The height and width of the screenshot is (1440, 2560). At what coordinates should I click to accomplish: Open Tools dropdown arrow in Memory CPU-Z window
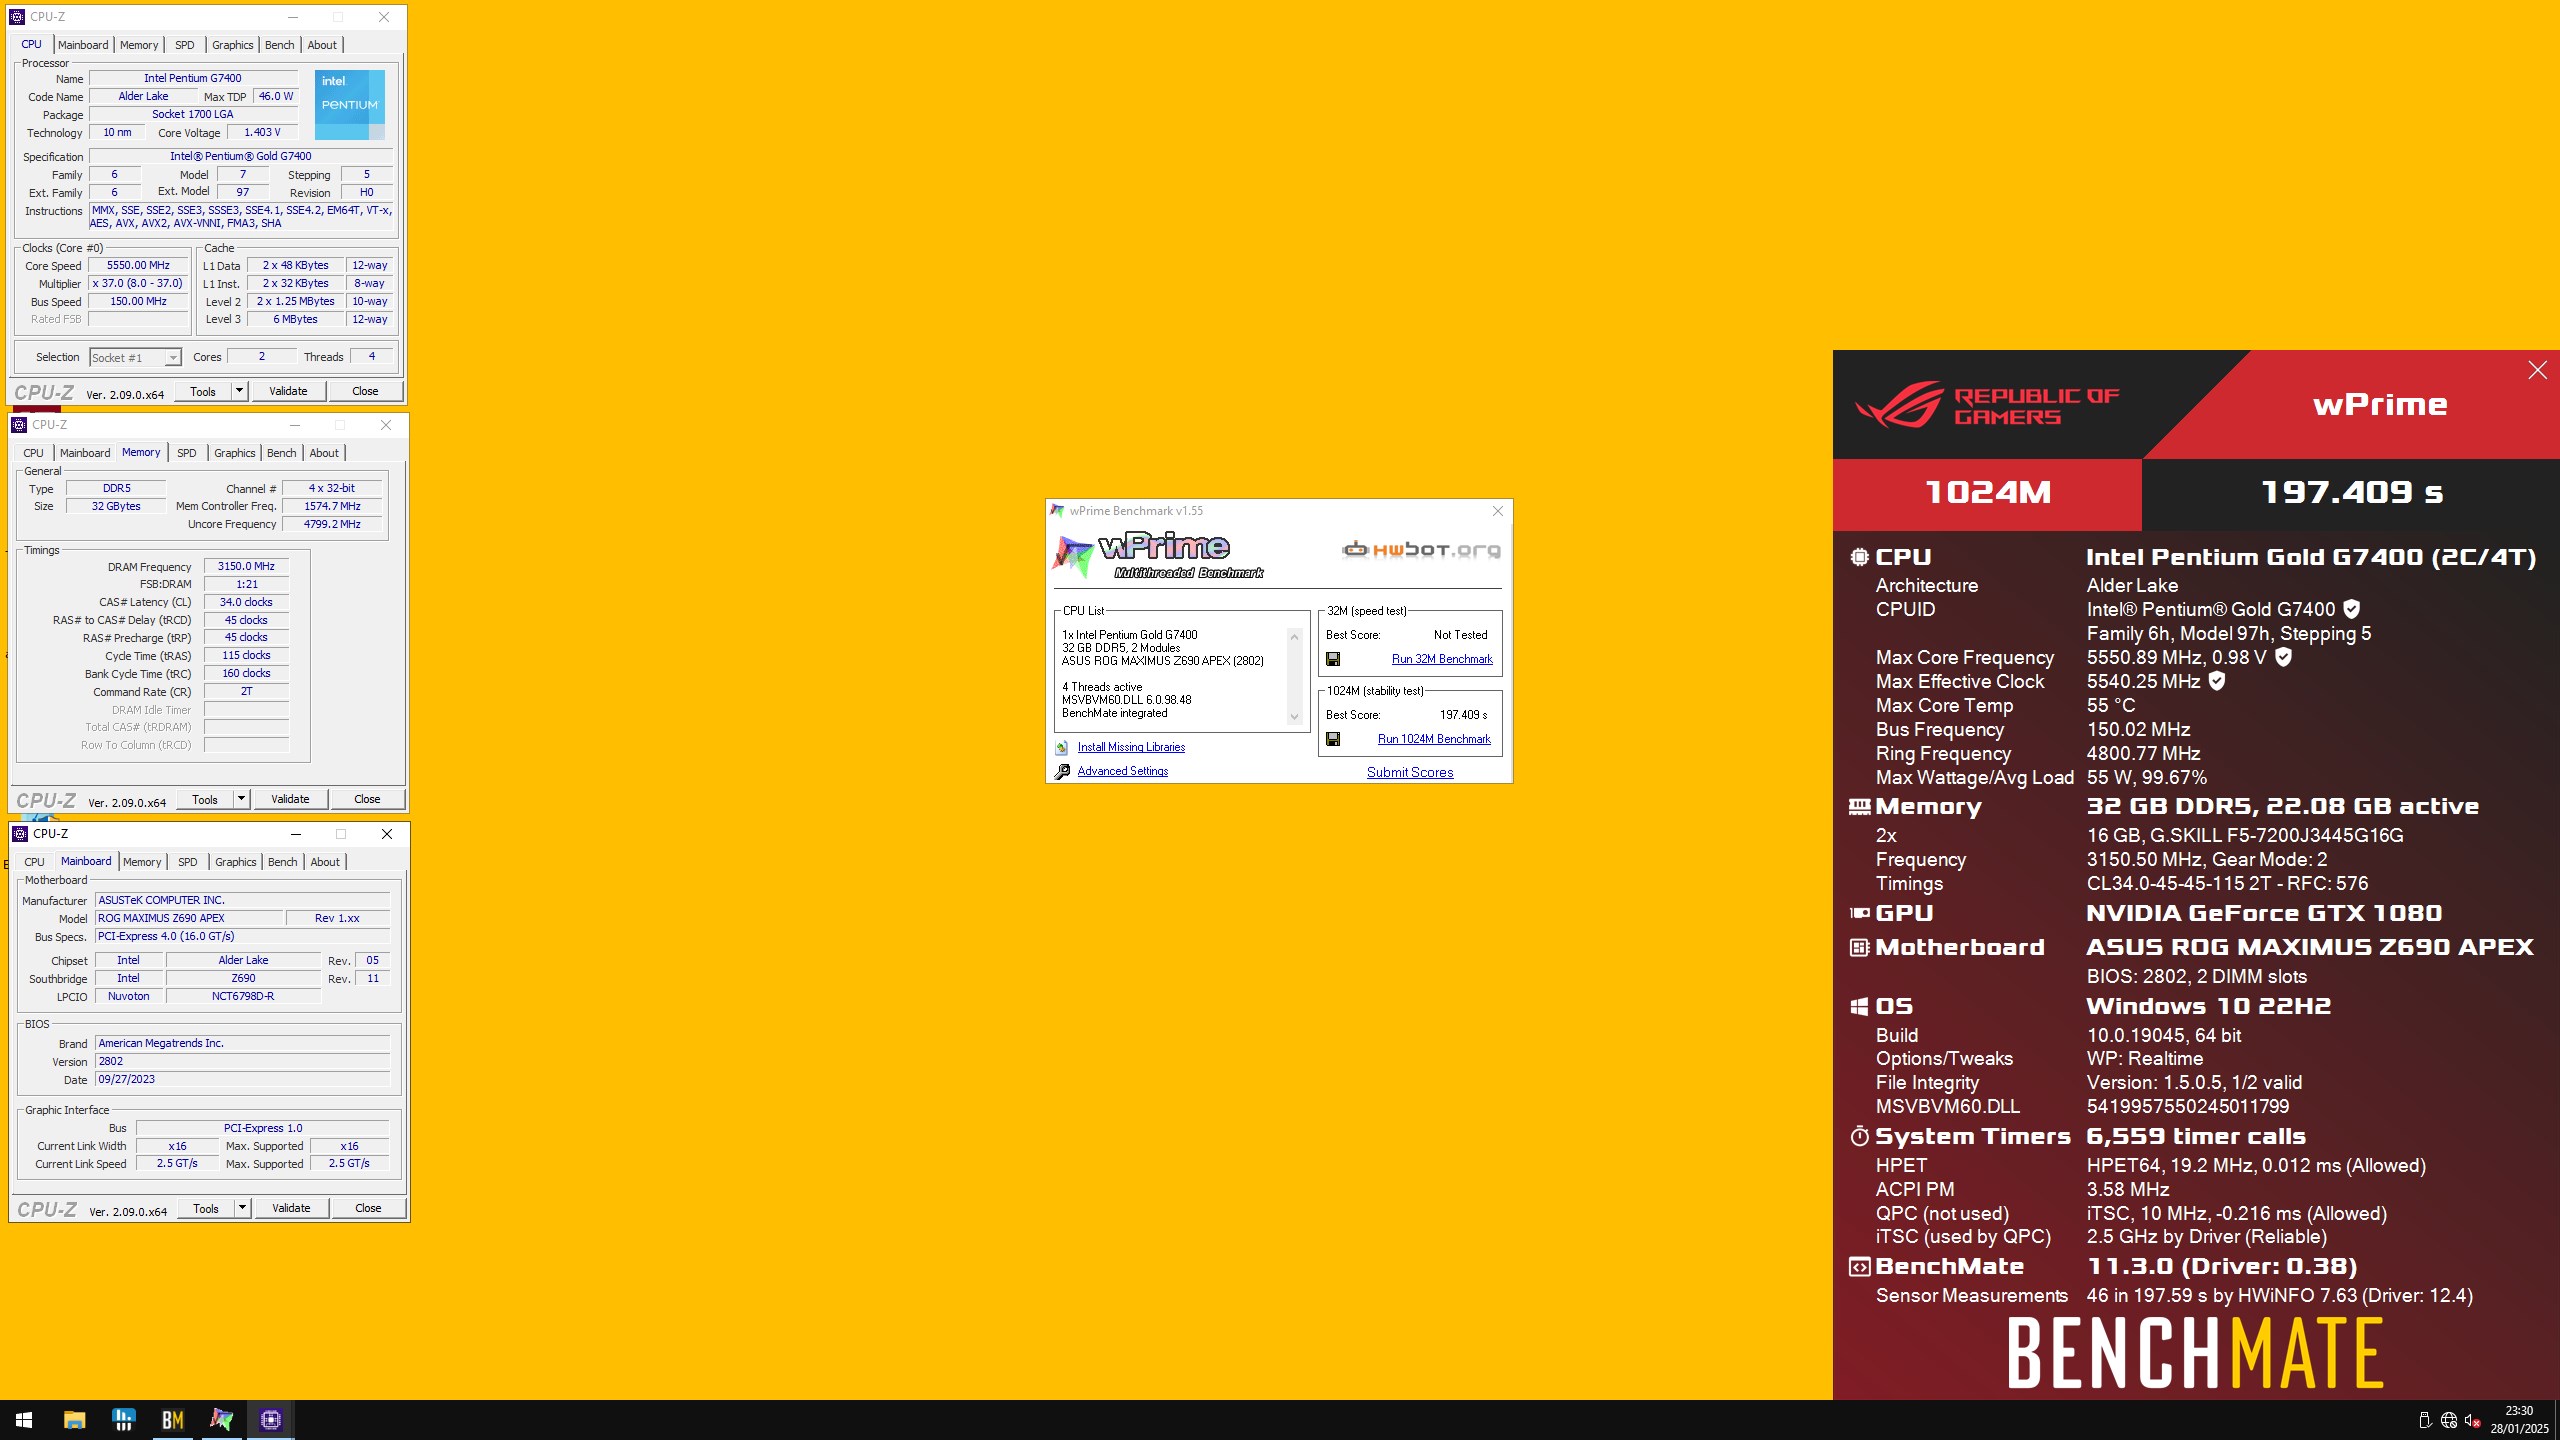(x=241, y=799)
